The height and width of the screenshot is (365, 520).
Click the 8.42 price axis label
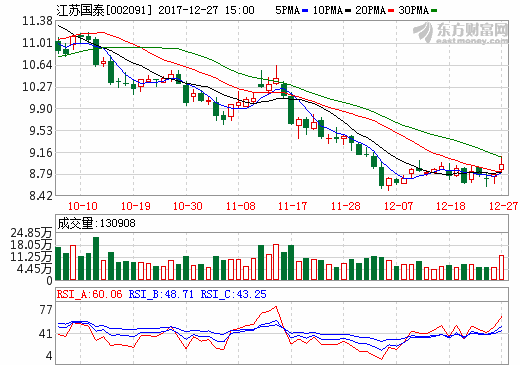pos(41,195)
